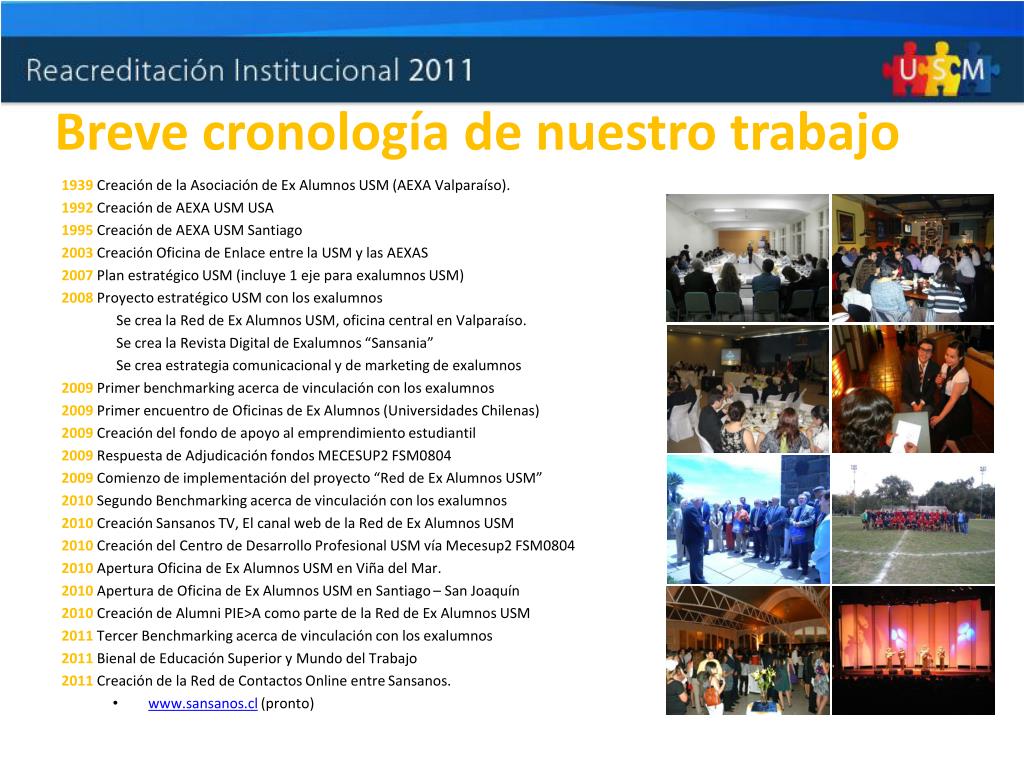The width and height of the screenshot is (1024, 768).
Task: Open the outdoor group in suits photo
Action: 748,520
